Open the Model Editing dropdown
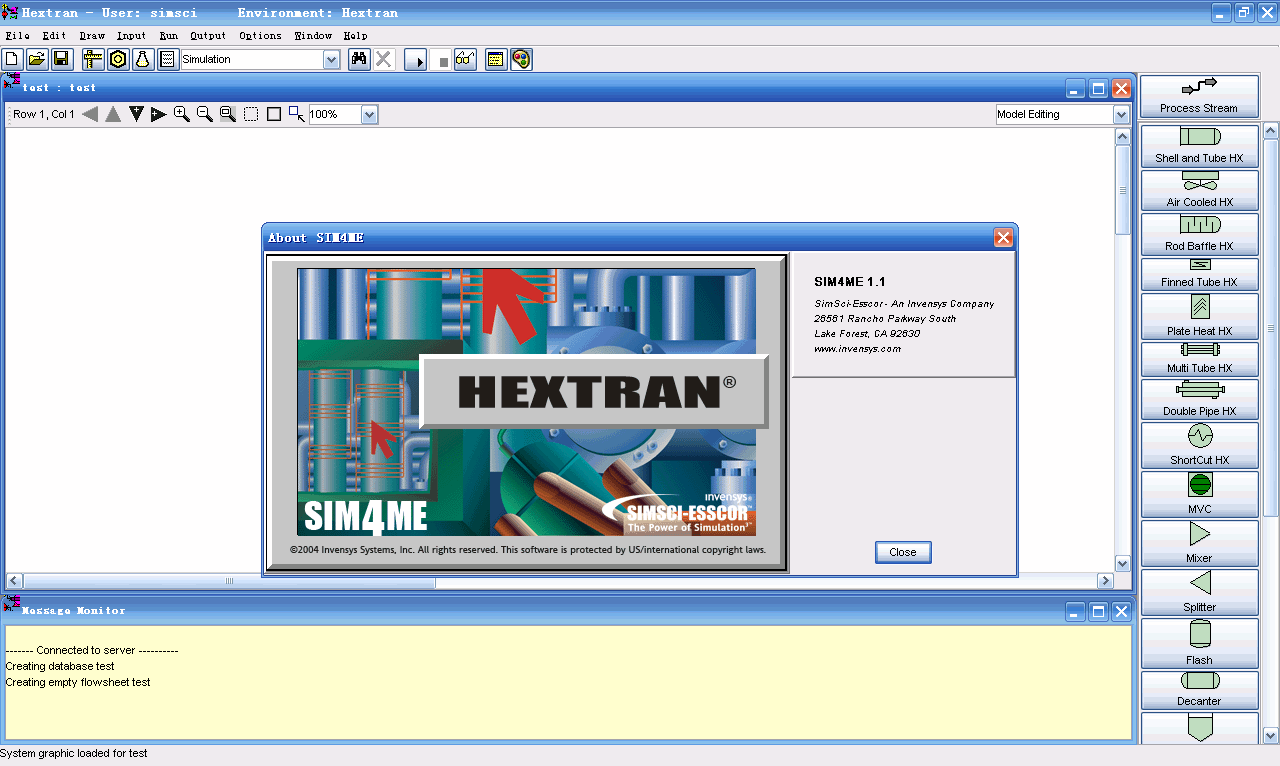 tap(1121, 115)
